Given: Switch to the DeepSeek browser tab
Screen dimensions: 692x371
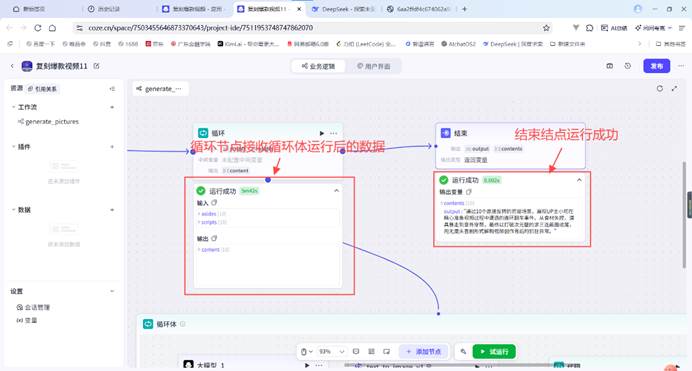Looking at the screenshot, I should (x=344, y=9).
